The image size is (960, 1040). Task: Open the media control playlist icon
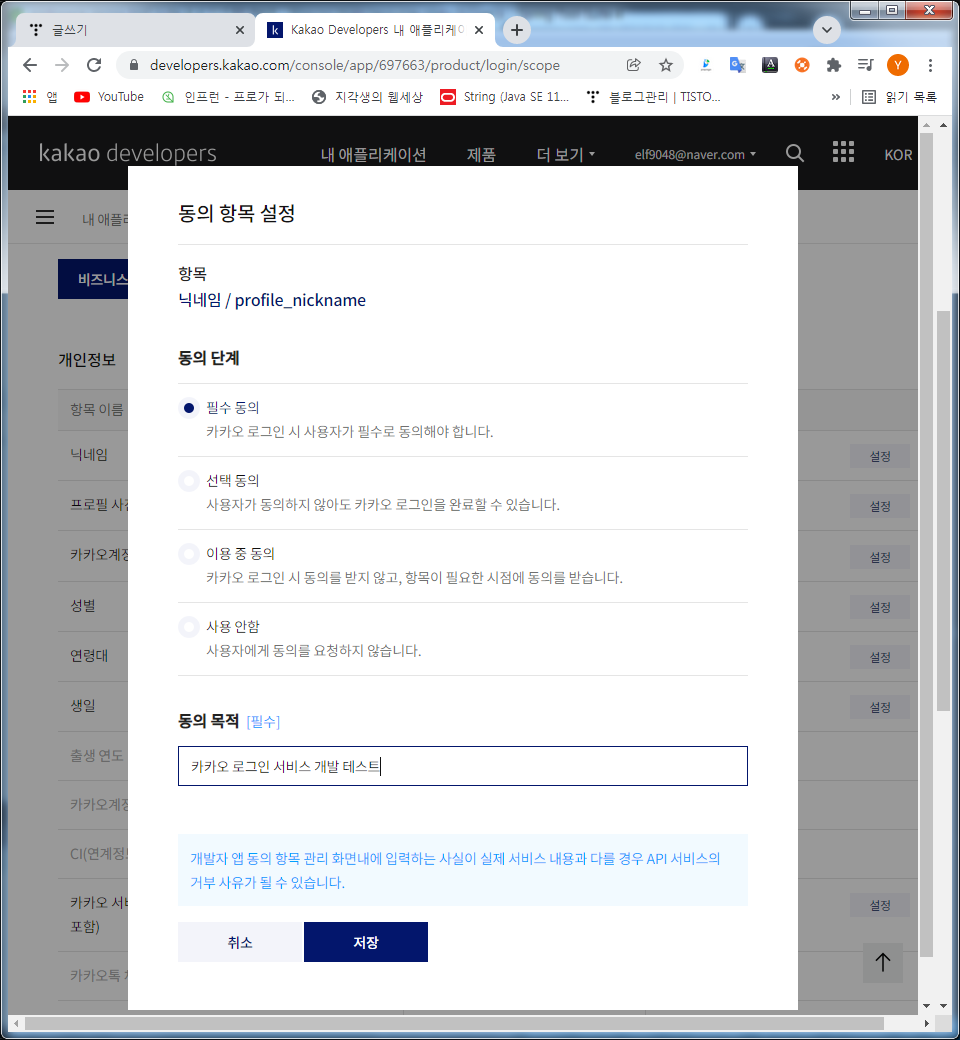coord(865,65)
